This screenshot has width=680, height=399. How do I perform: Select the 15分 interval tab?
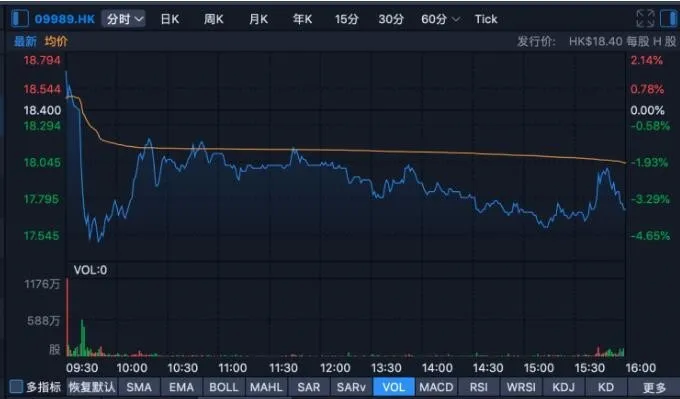(347, 19)
